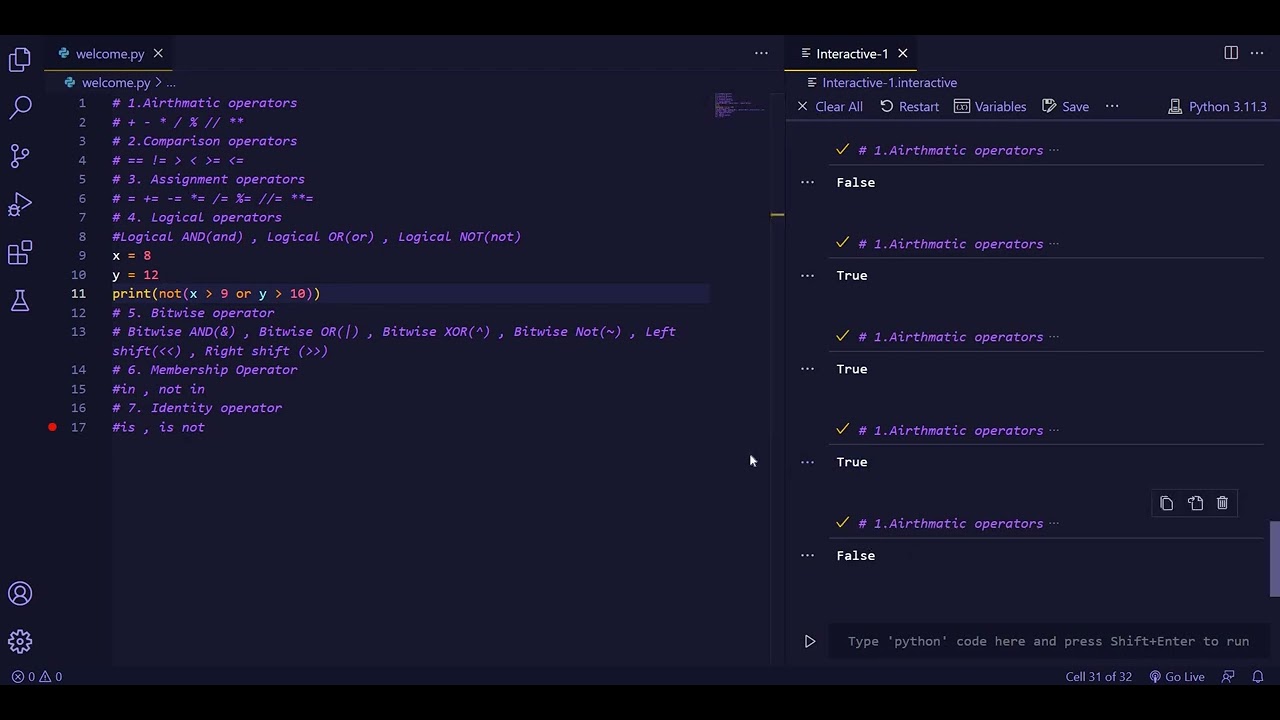Start Go Live server
The width and height of the screenshot is (1280, 720).
point(1177,677)
